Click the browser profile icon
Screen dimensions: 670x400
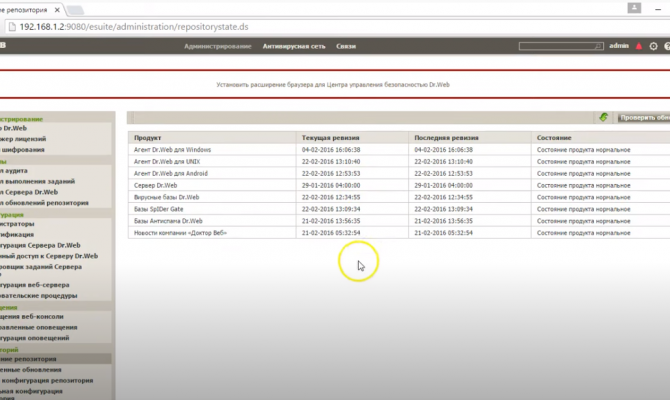point(634,8)
